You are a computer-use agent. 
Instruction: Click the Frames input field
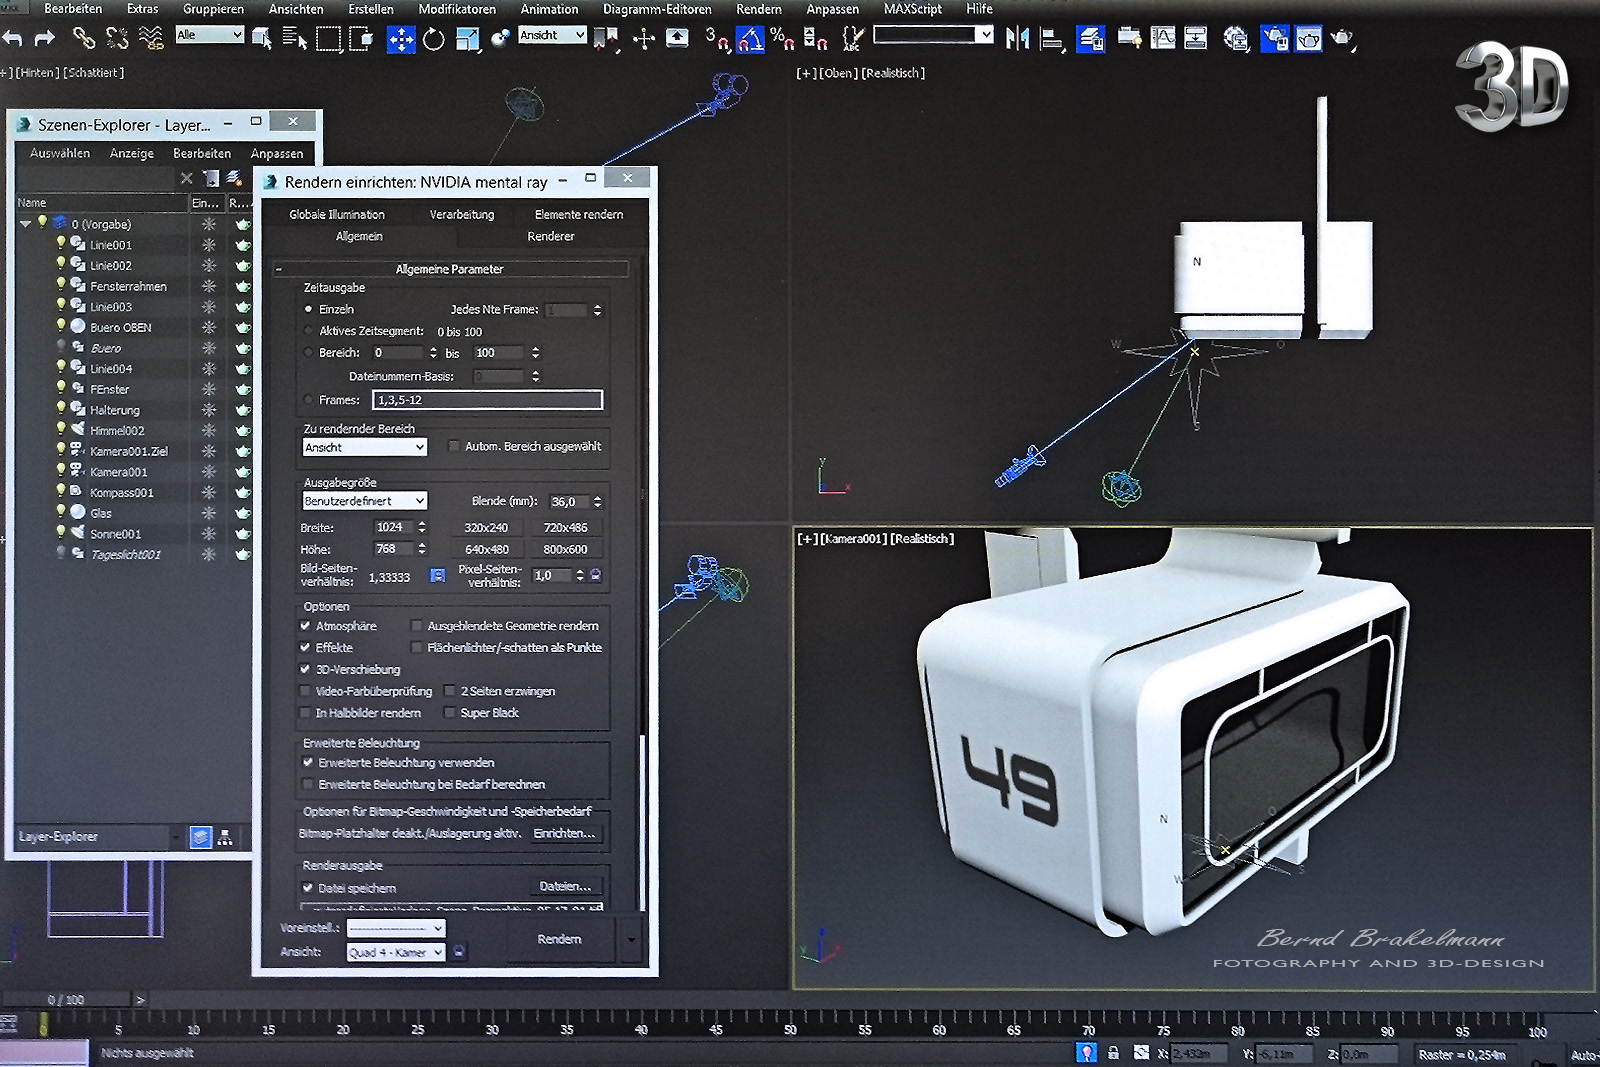[487, 400]
